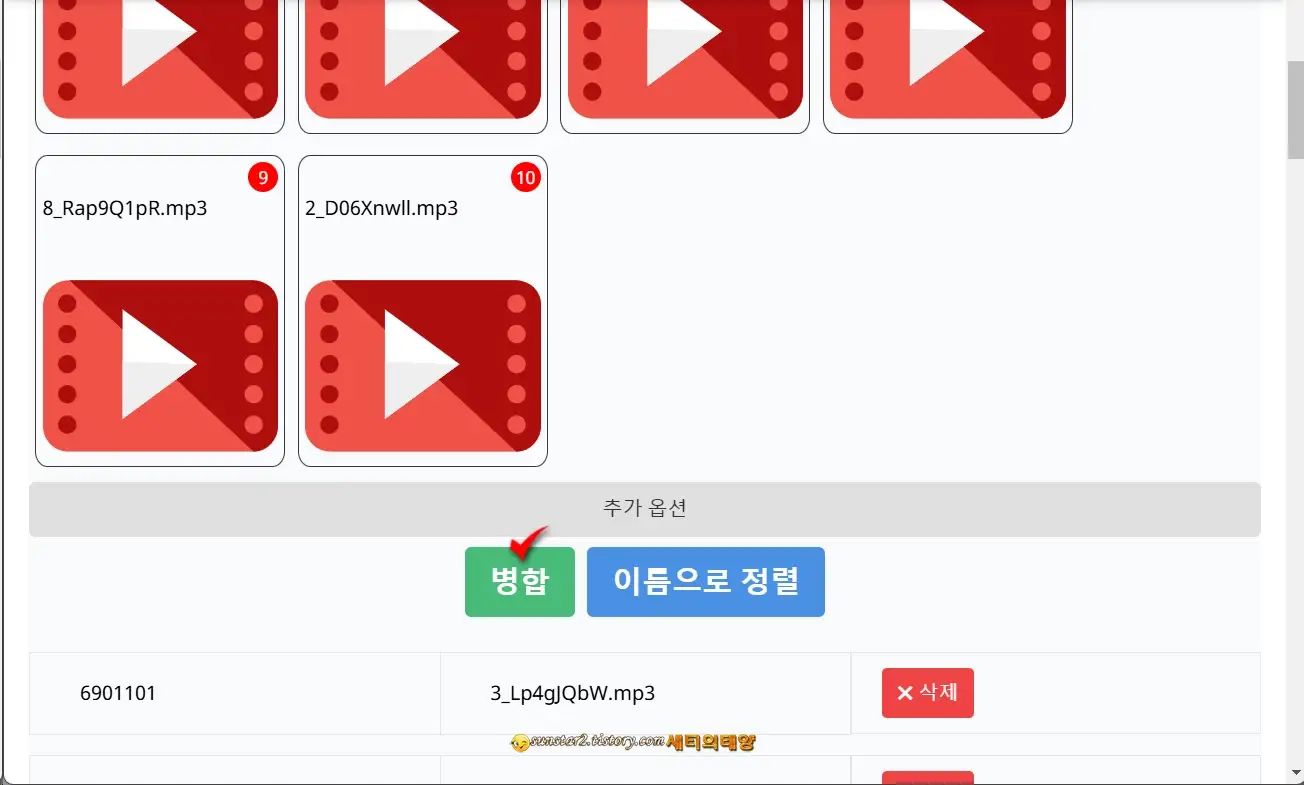Select the red badge numbered 10
The height and width of the screenshot is (785, 1304).
525,178
